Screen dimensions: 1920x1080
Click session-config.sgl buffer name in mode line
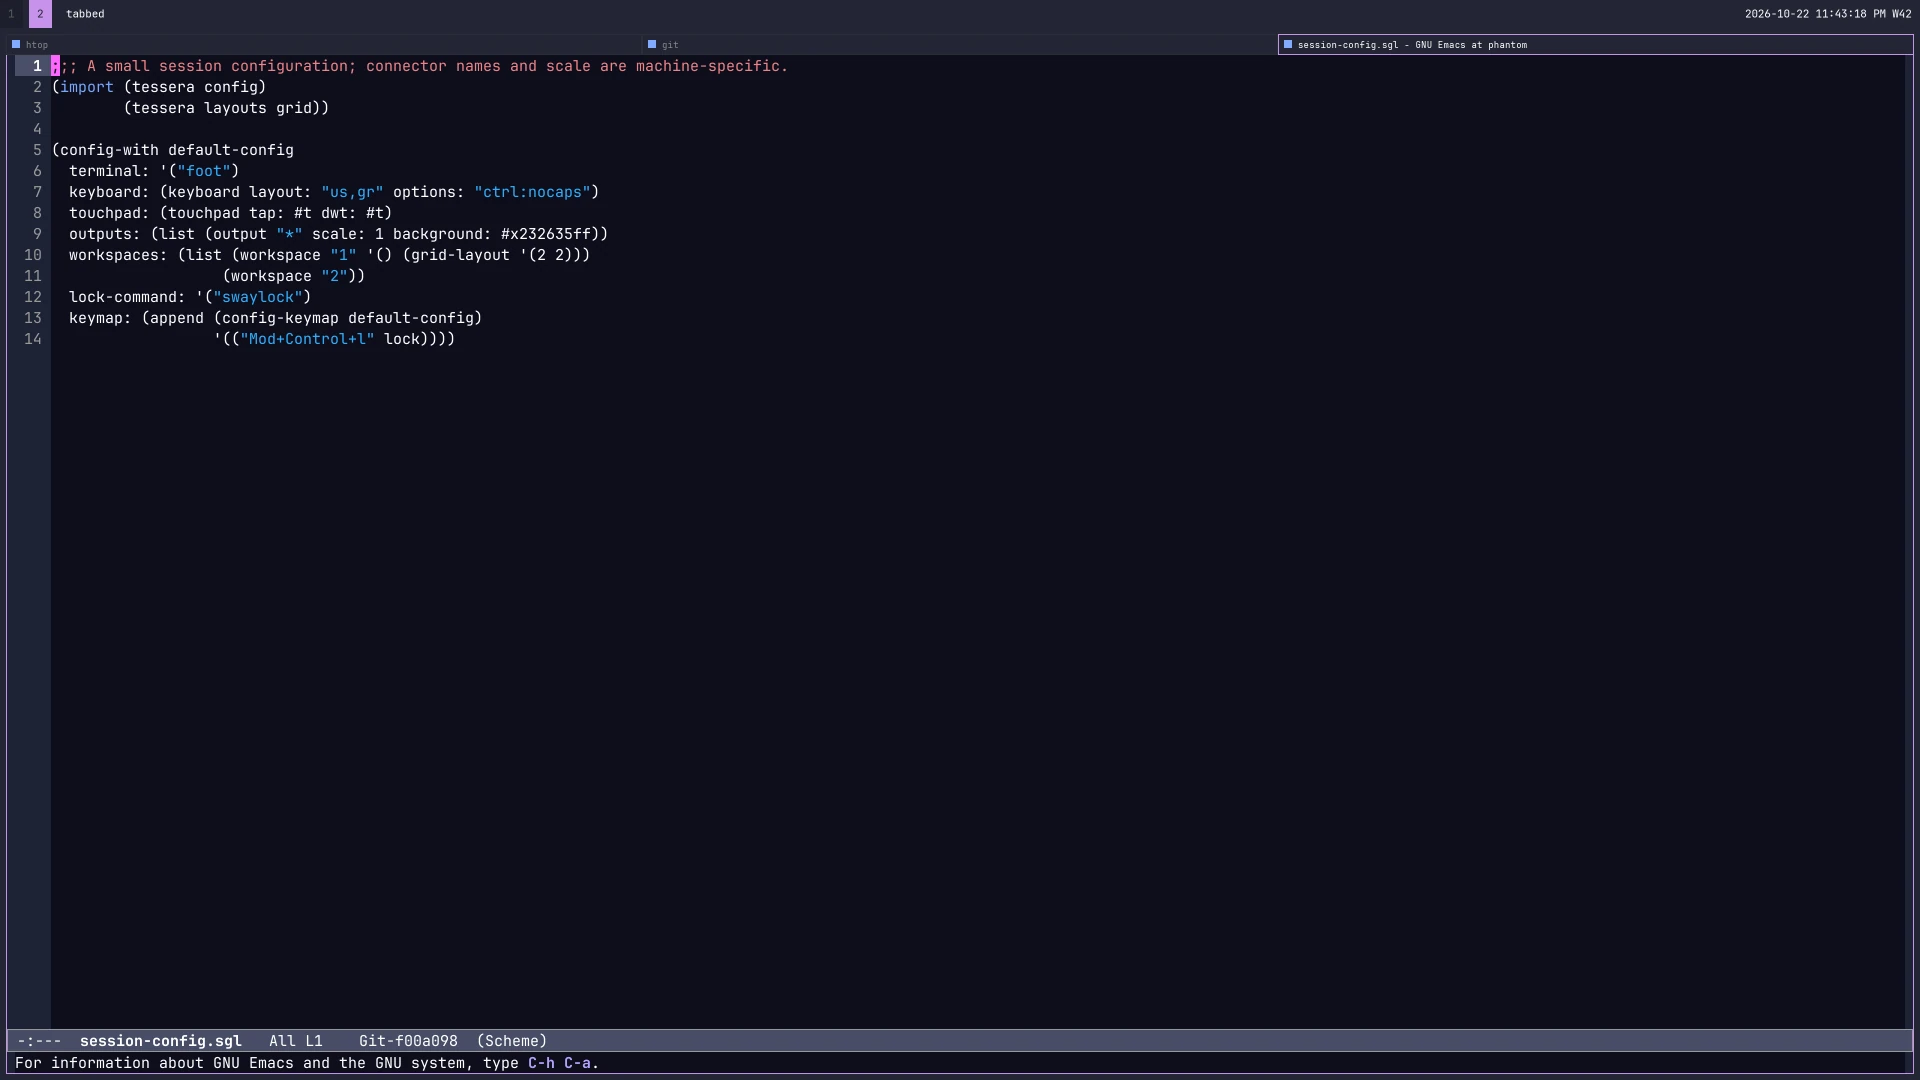tap(161, 1041)
